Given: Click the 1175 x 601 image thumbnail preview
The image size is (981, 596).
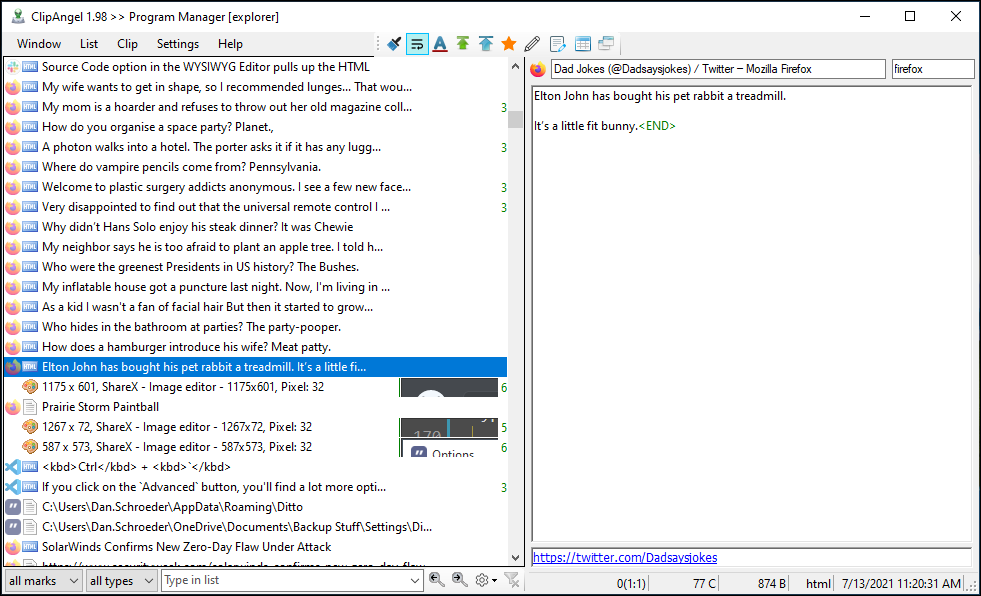Looking at the screenshot, I should tap(449, 387).
